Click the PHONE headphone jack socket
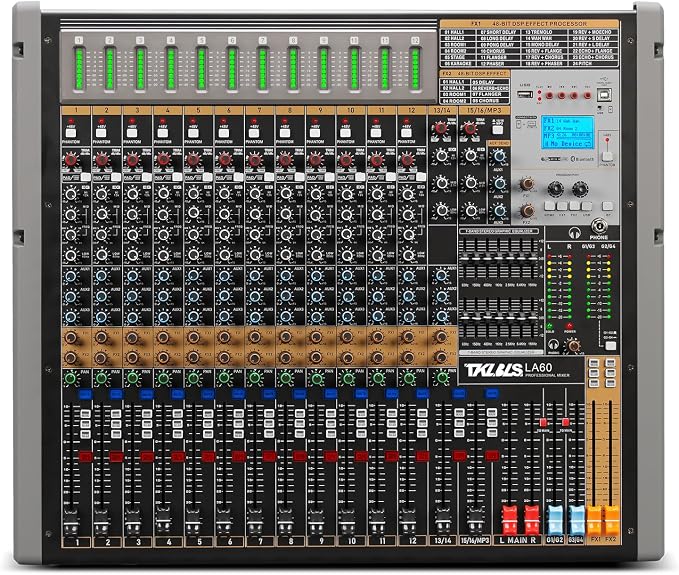Viewport: 679px width, 575px height. pos(598,226)
